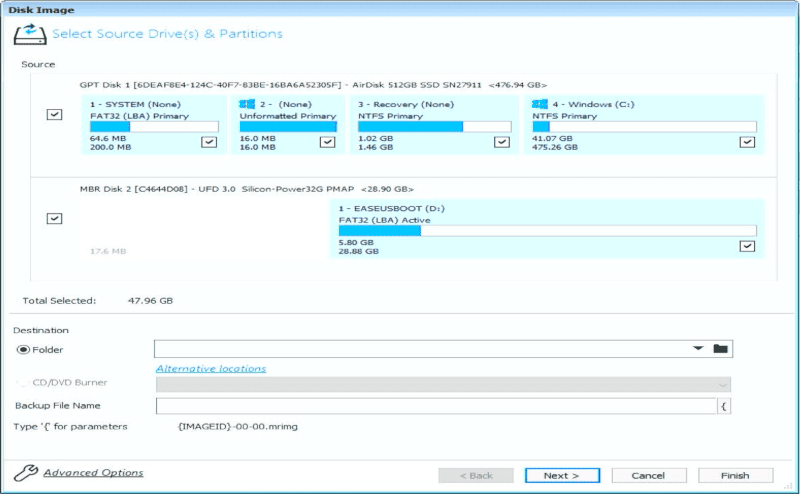This screenshot has height=494, width=800.
Task: Toggle the MBR Disk 2 checkbox
Action: pos(54,218)
